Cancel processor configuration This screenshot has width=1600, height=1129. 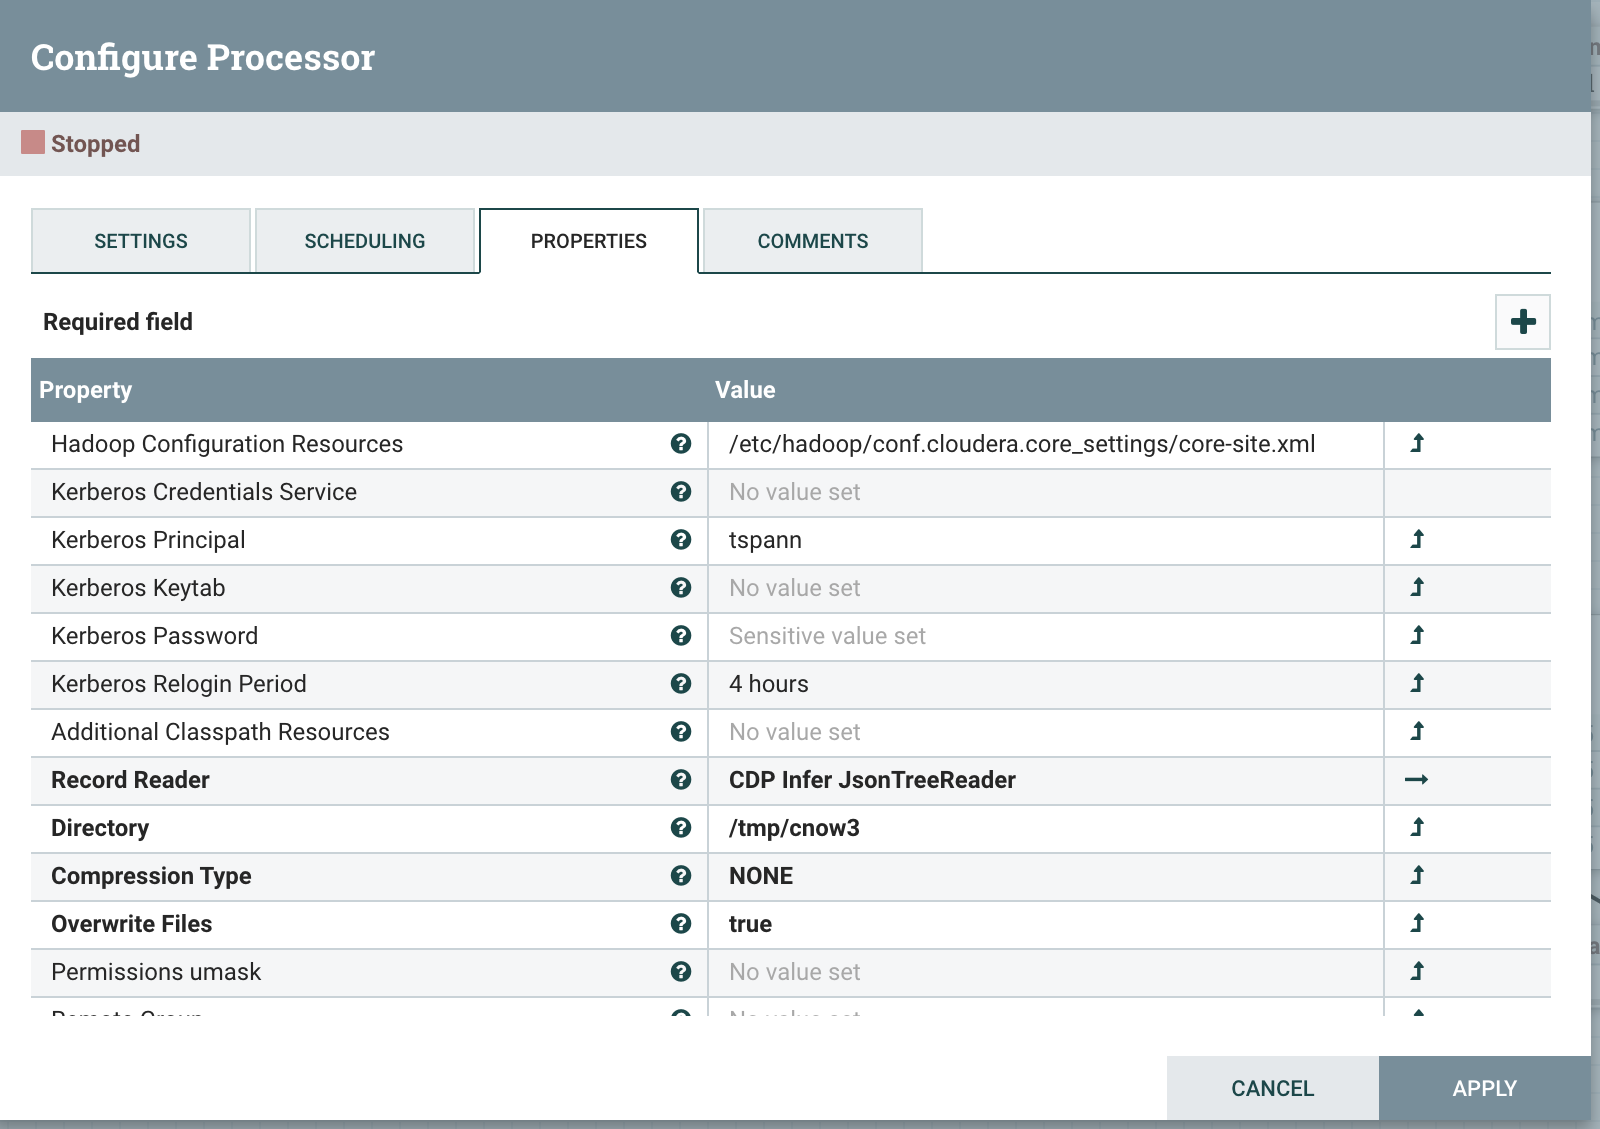coord(1273,1088)
